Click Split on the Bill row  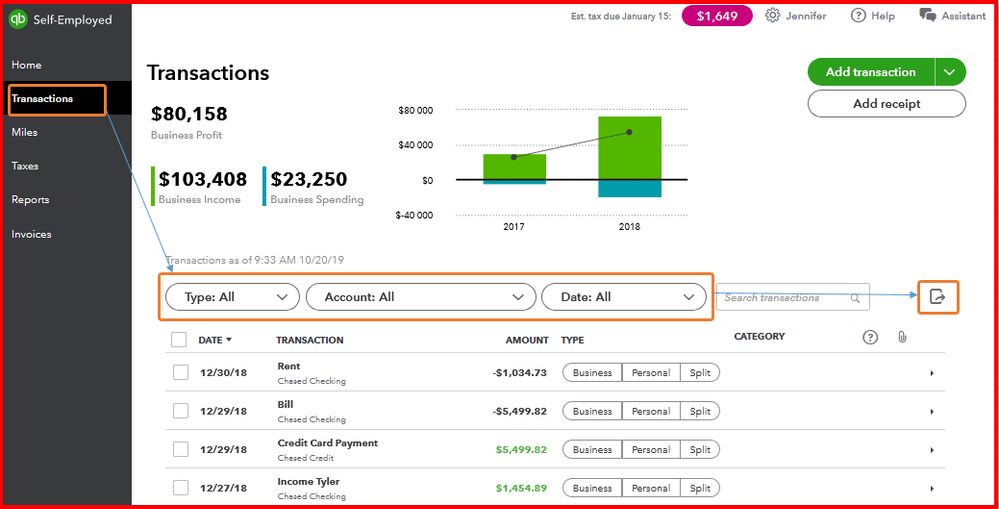(x=700, y=412)
